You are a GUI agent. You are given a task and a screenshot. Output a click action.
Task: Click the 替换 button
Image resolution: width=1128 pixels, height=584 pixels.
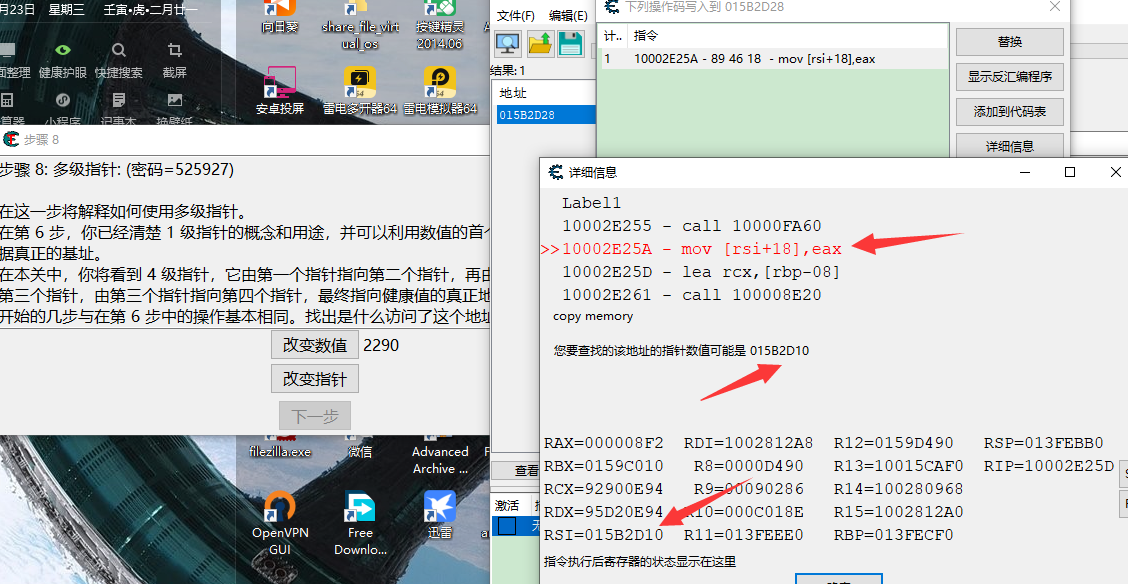(x=1009, y=42)
